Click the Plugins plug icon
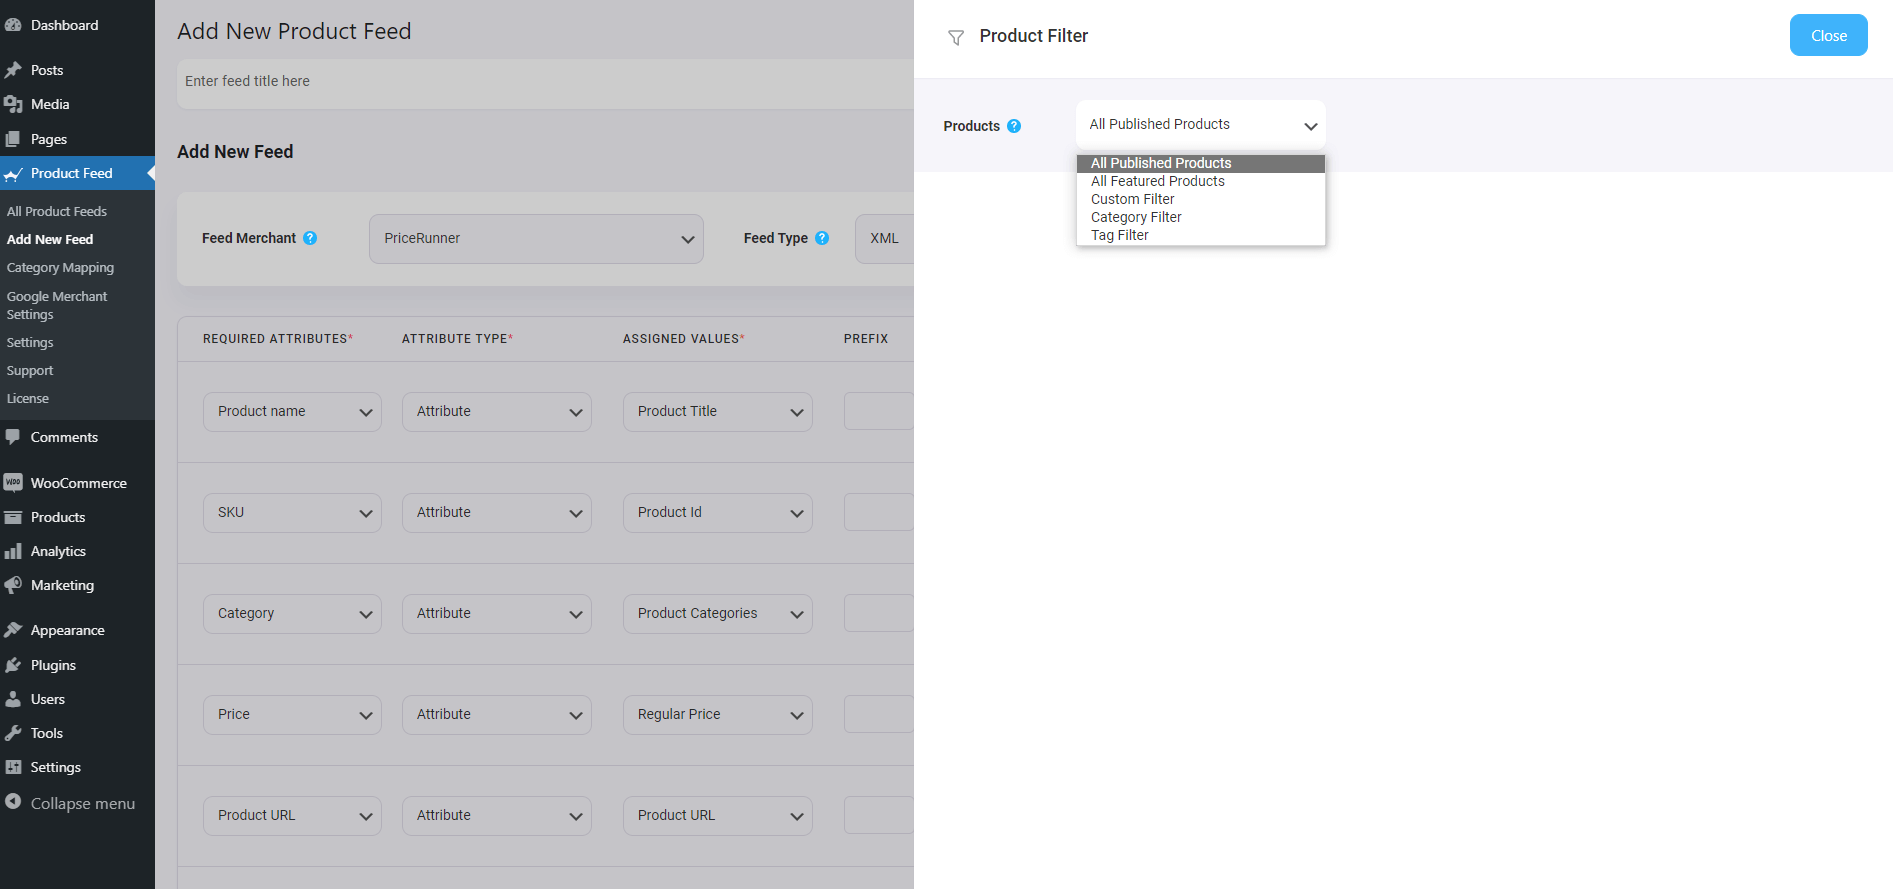1893x889 pixels. pyautogui.click(x=13, y=665)
